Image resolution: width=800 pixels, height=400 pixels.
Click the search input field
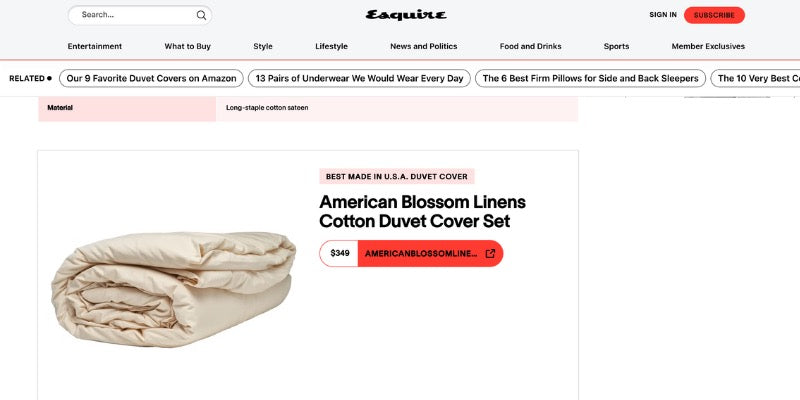[x=130, y=15]
